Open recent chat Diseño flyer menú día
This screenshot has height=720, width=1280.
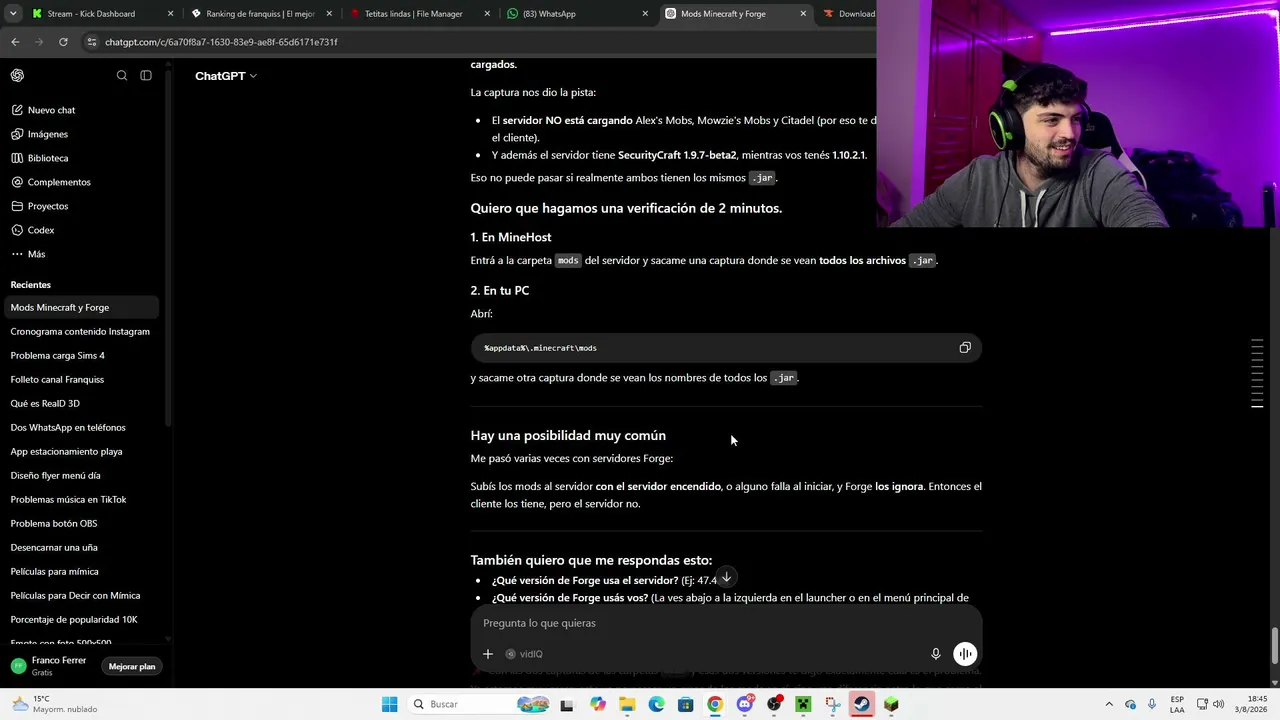82,475
